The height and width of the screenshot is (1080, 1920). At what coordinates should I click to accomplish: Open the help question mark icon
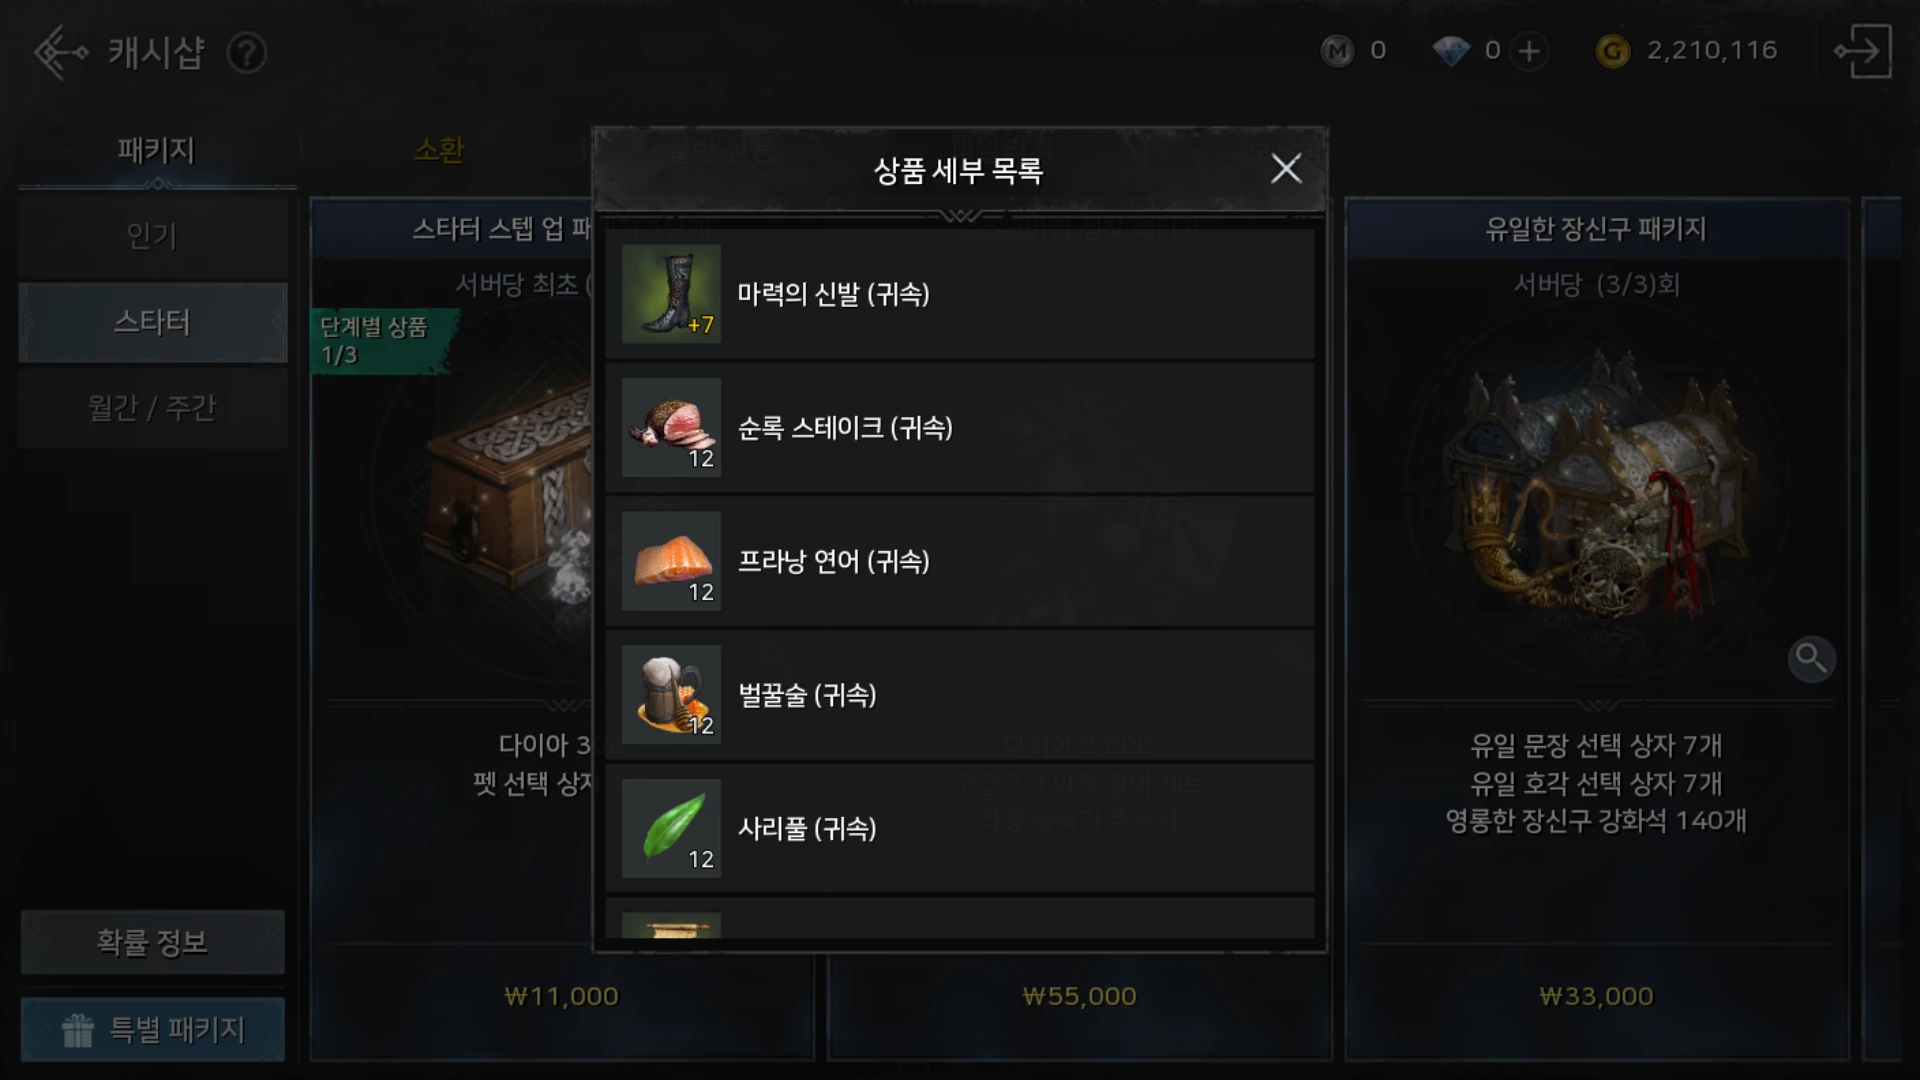tap(246, 53)
